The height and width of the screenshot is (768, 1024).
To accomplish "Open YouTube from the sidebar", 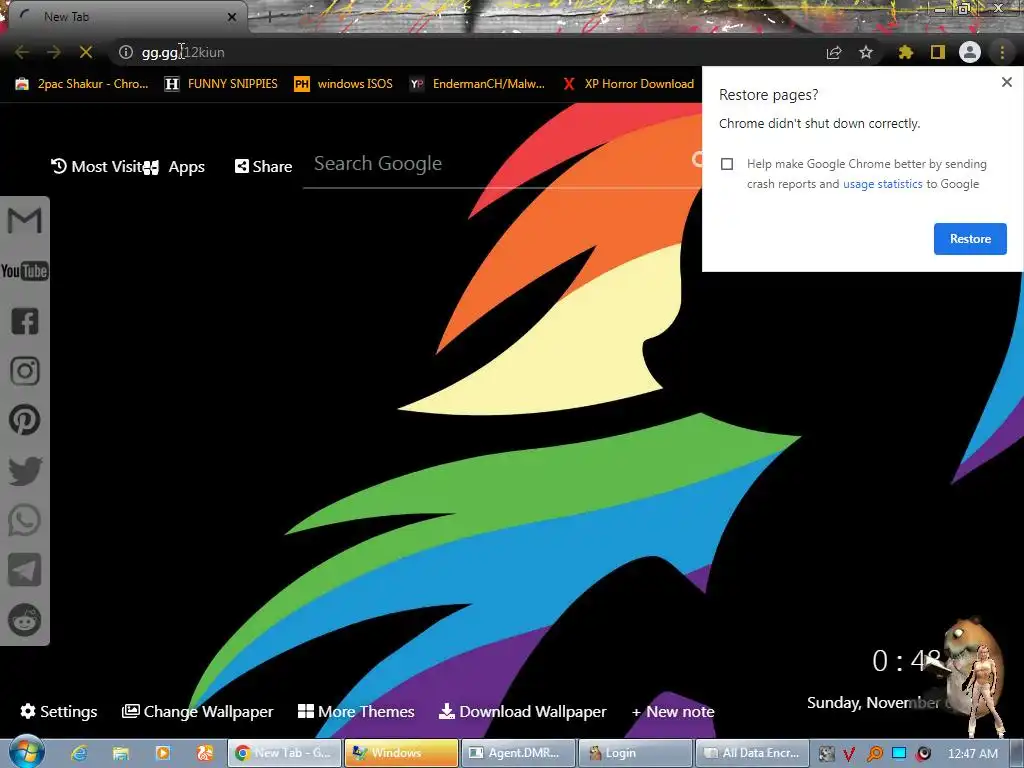I will [x=25, y=270].
